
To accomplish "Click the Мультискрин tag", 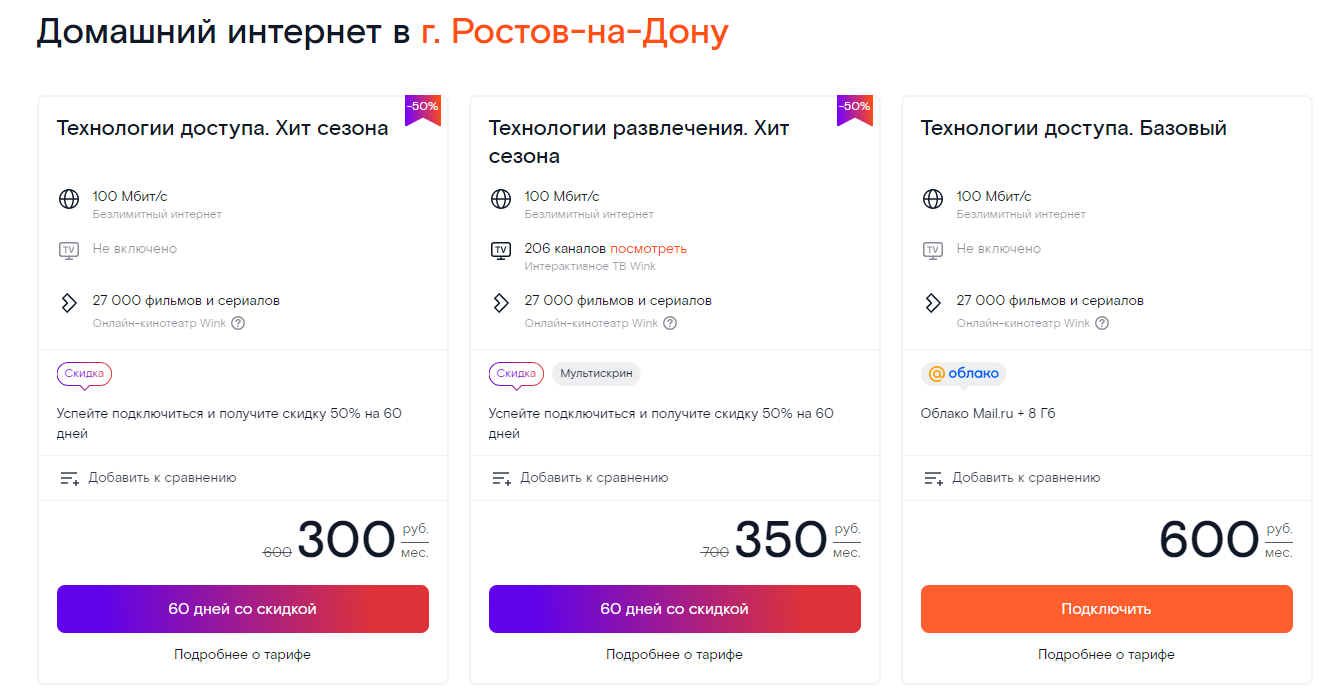I will (x=596, y=374).
